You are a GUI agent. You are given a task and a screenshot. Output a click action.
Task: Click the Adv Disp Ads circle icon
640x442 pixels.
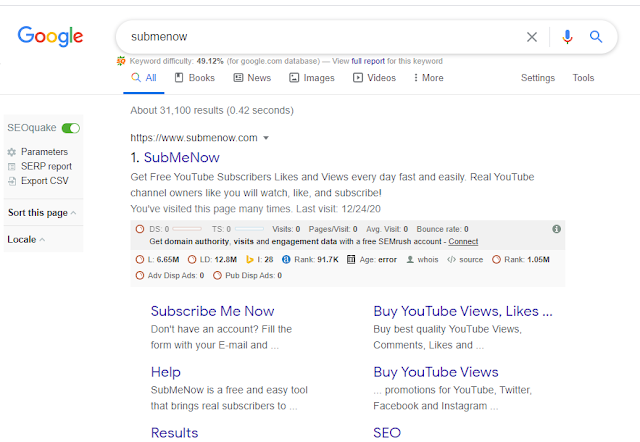pyautogui.click(x=140, y=275)
